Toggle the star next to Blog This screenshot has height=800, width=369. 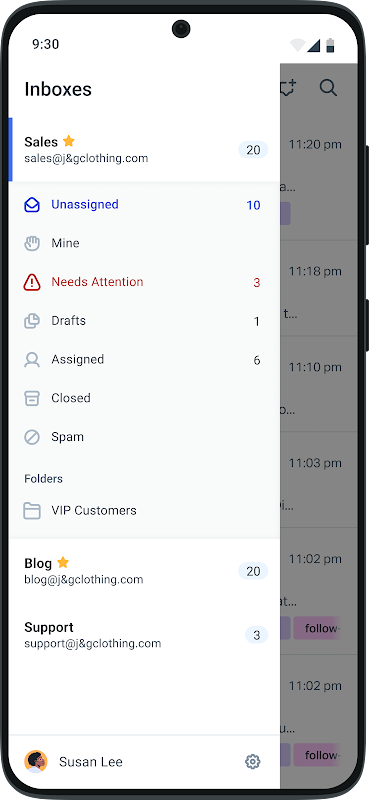point(63,562)
